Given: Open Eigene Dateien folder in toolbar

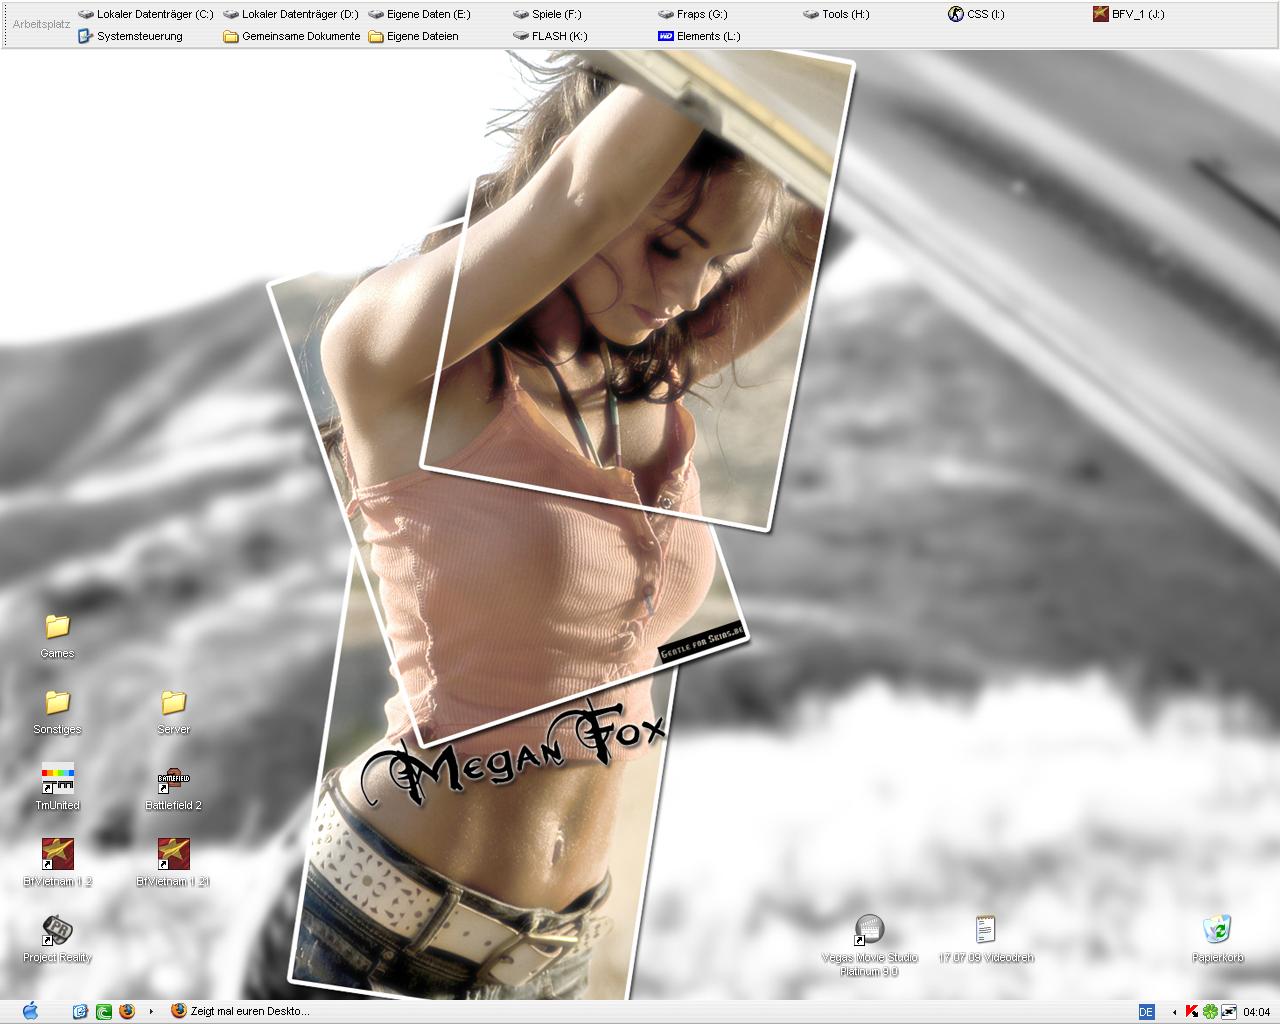Looking at the screenshot, I should click(x=414, y=36).
